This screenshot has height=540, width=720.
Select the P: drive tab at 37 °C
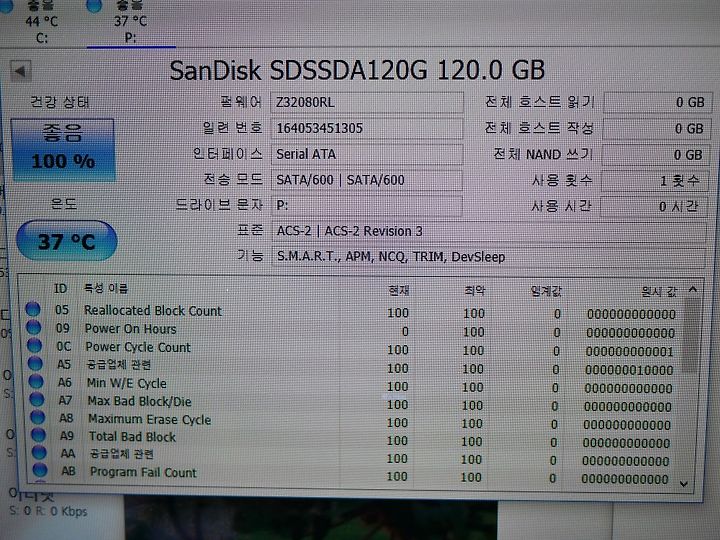click(131, 23)
